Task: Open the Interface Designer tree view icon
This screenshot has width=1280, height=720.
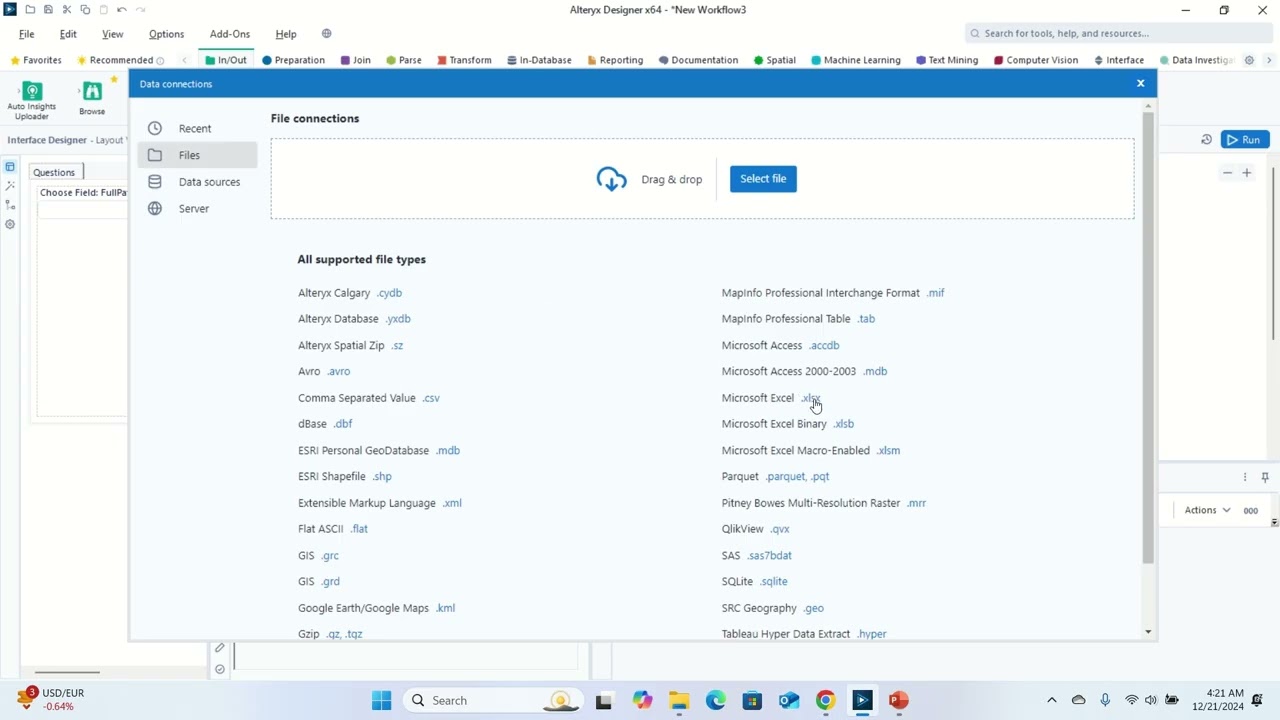Action: (10, 205)
